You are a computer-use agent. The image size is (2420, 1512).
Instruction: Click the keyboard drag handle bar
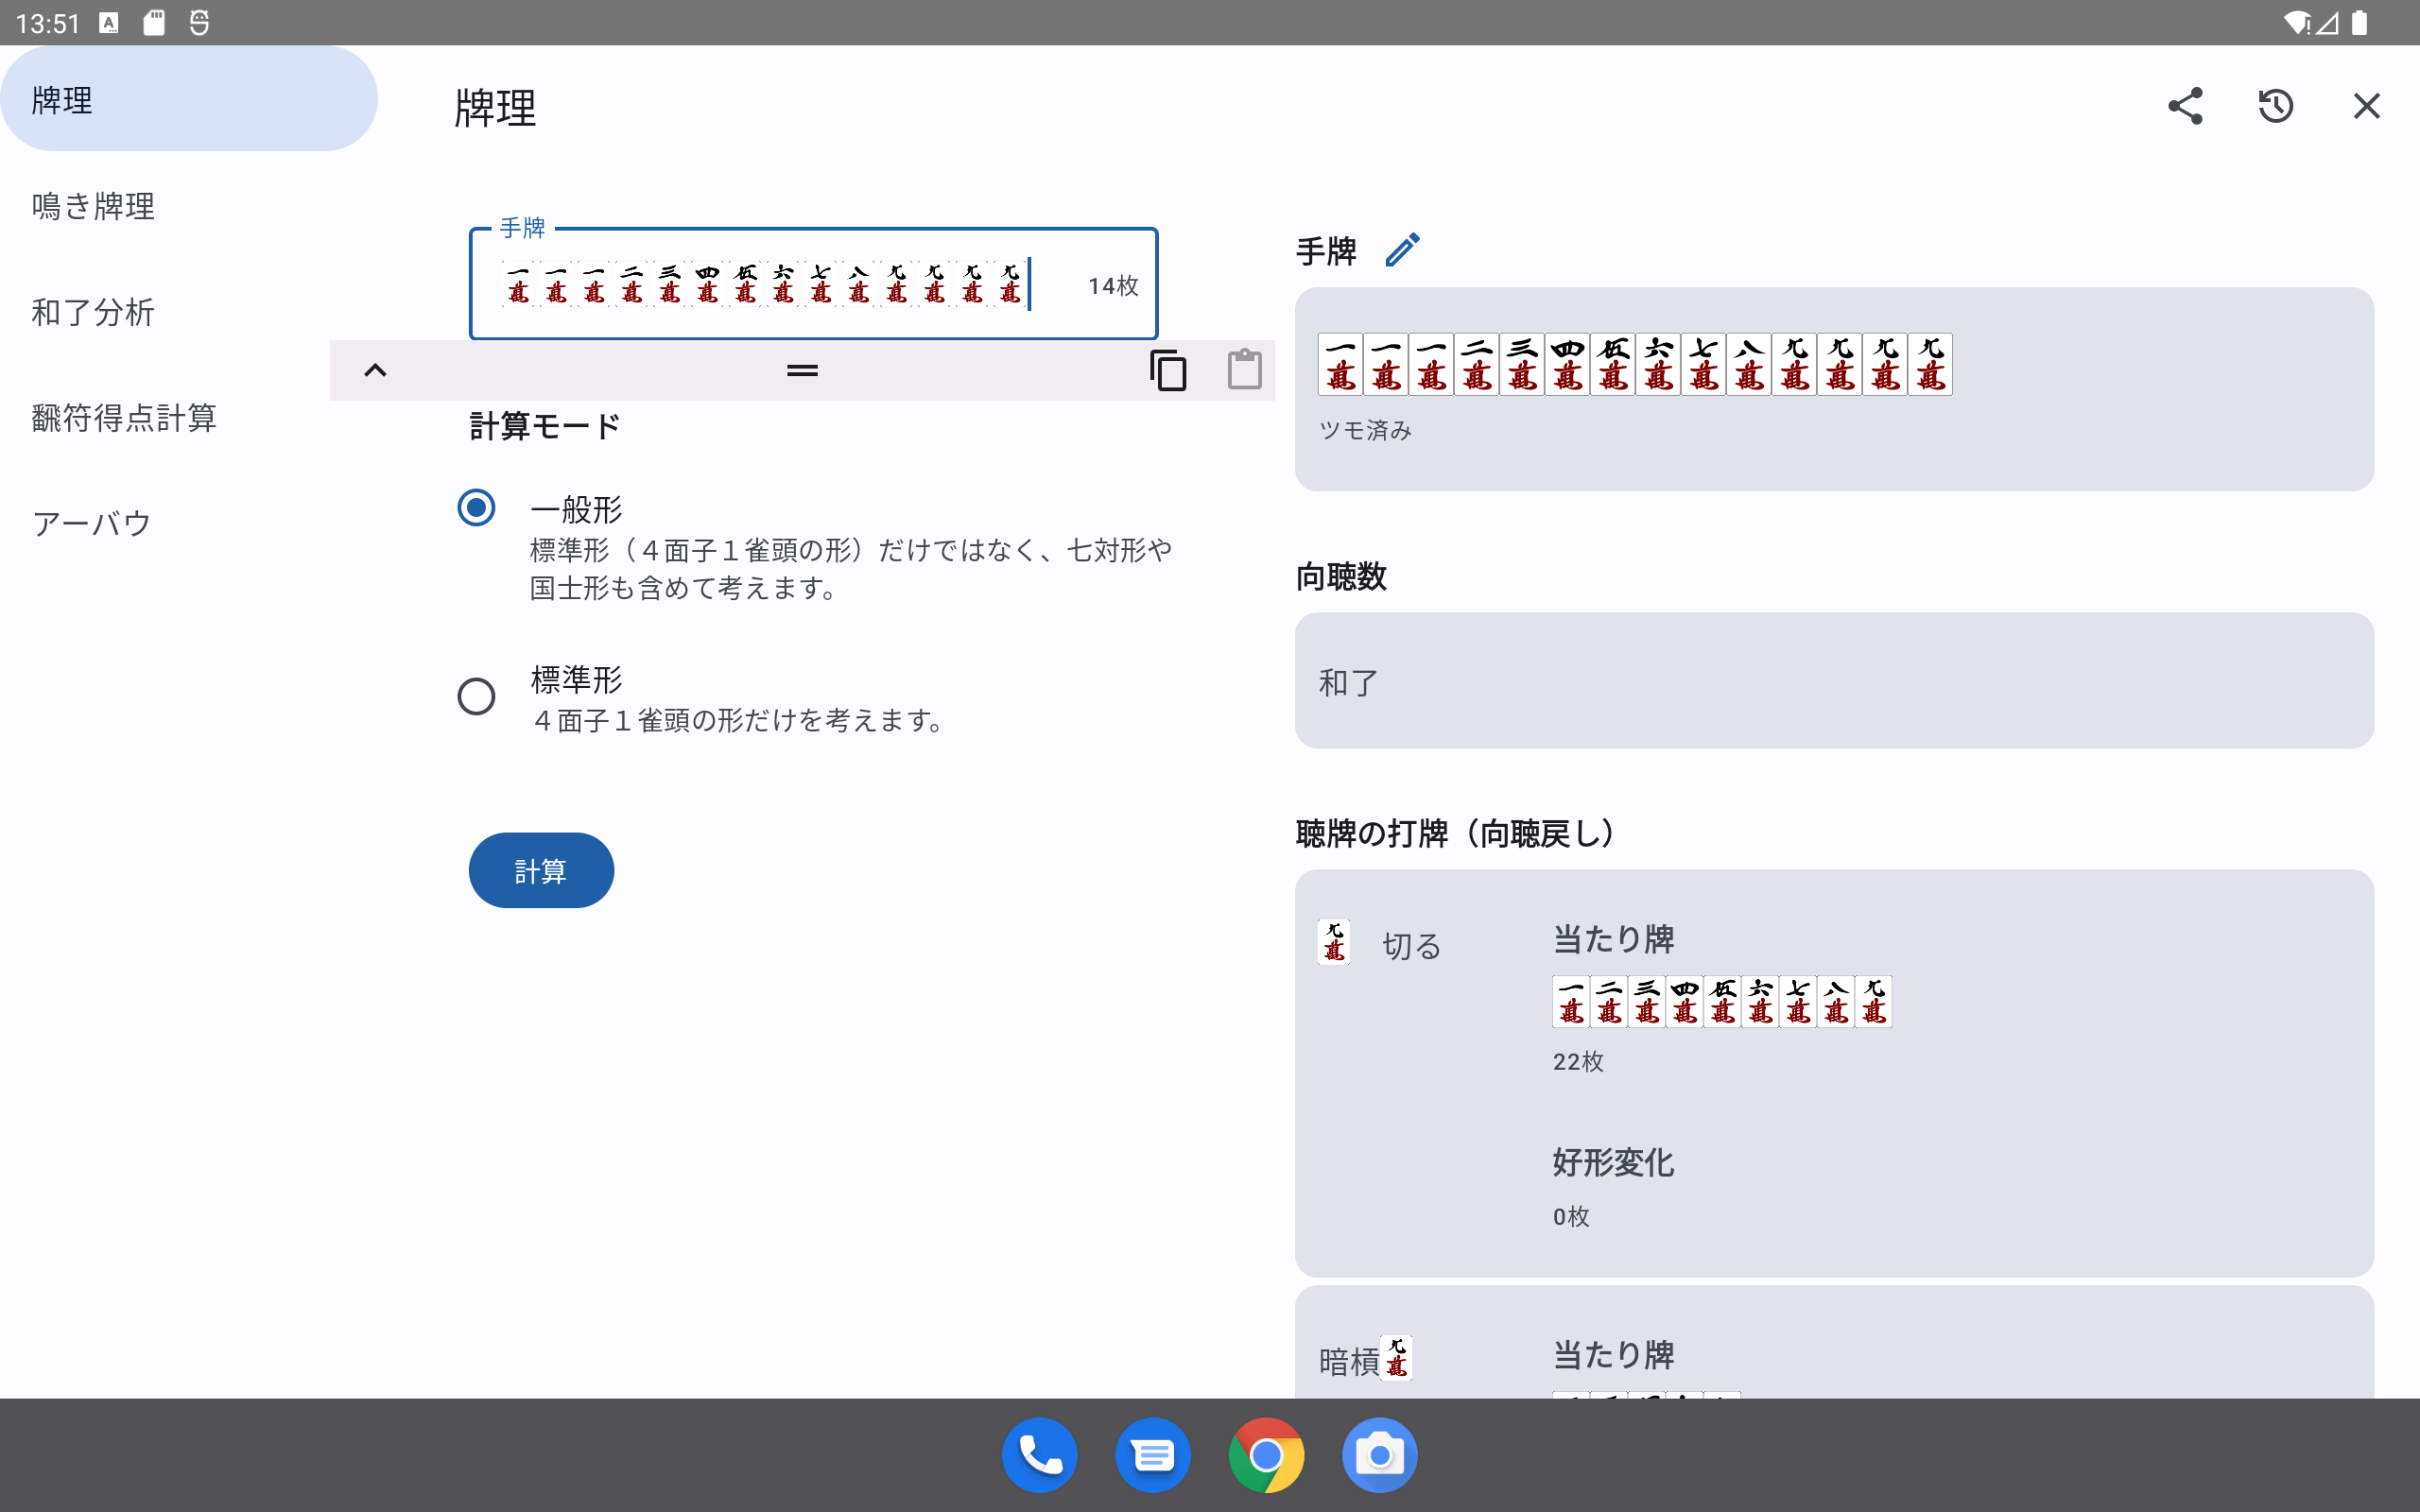click(x=802, y=370)
